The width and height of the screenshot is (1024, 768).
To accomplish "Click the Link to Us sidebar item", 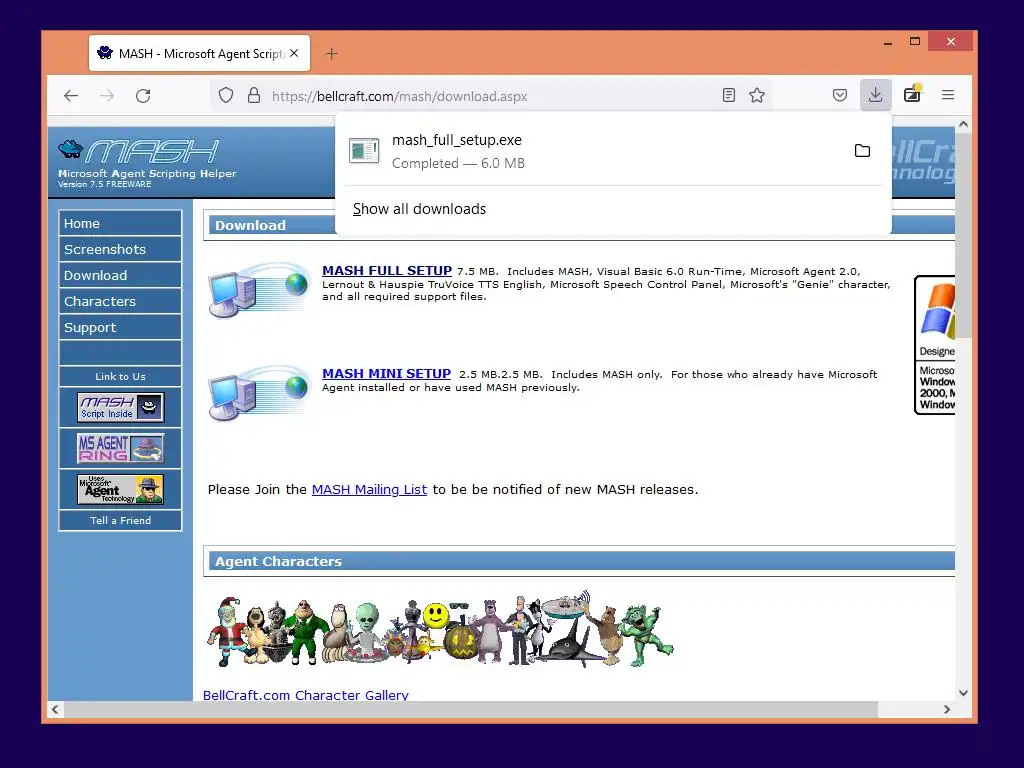I will pyautogui.click(x=120, y=376).
